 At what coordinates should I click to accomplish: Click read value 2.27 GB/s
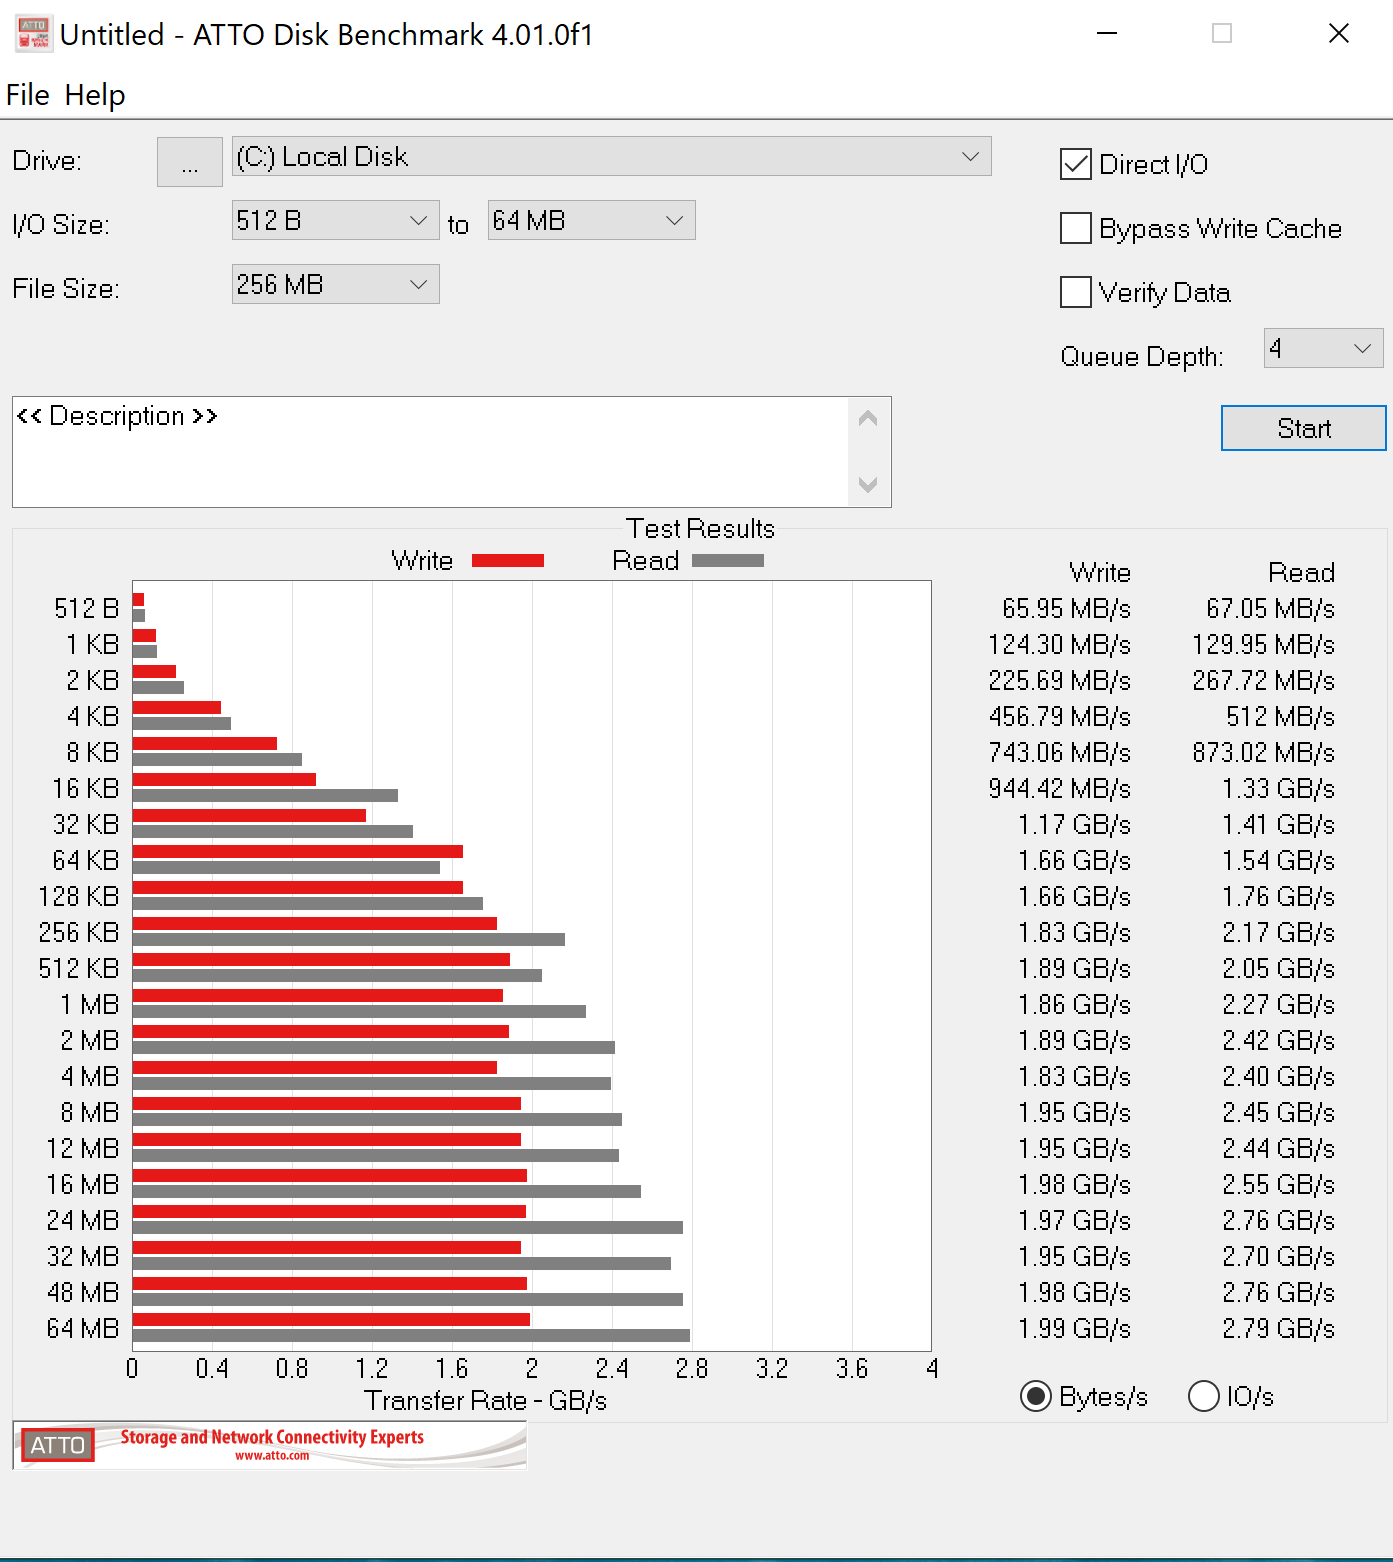(1279, 1005)
